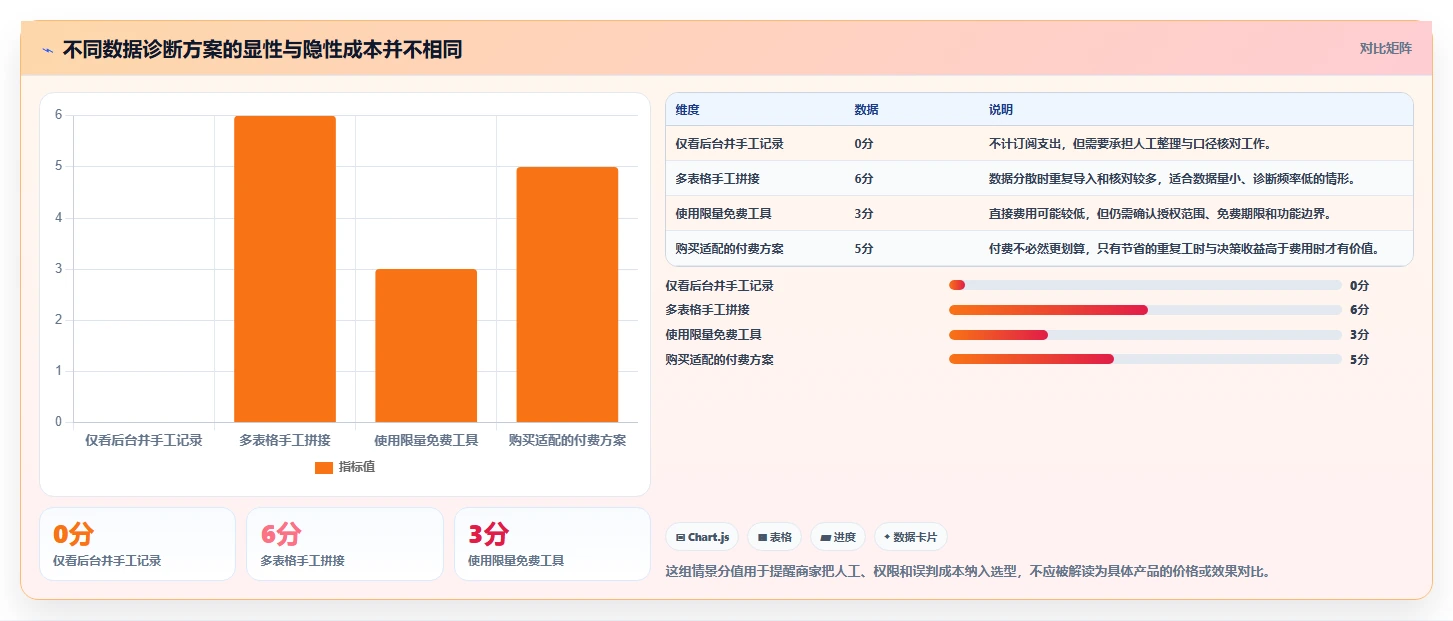This screenshot has width=1453, height=621.
Task: Click table cell 仅看后台并手工记录
Action: pos(729,144)
